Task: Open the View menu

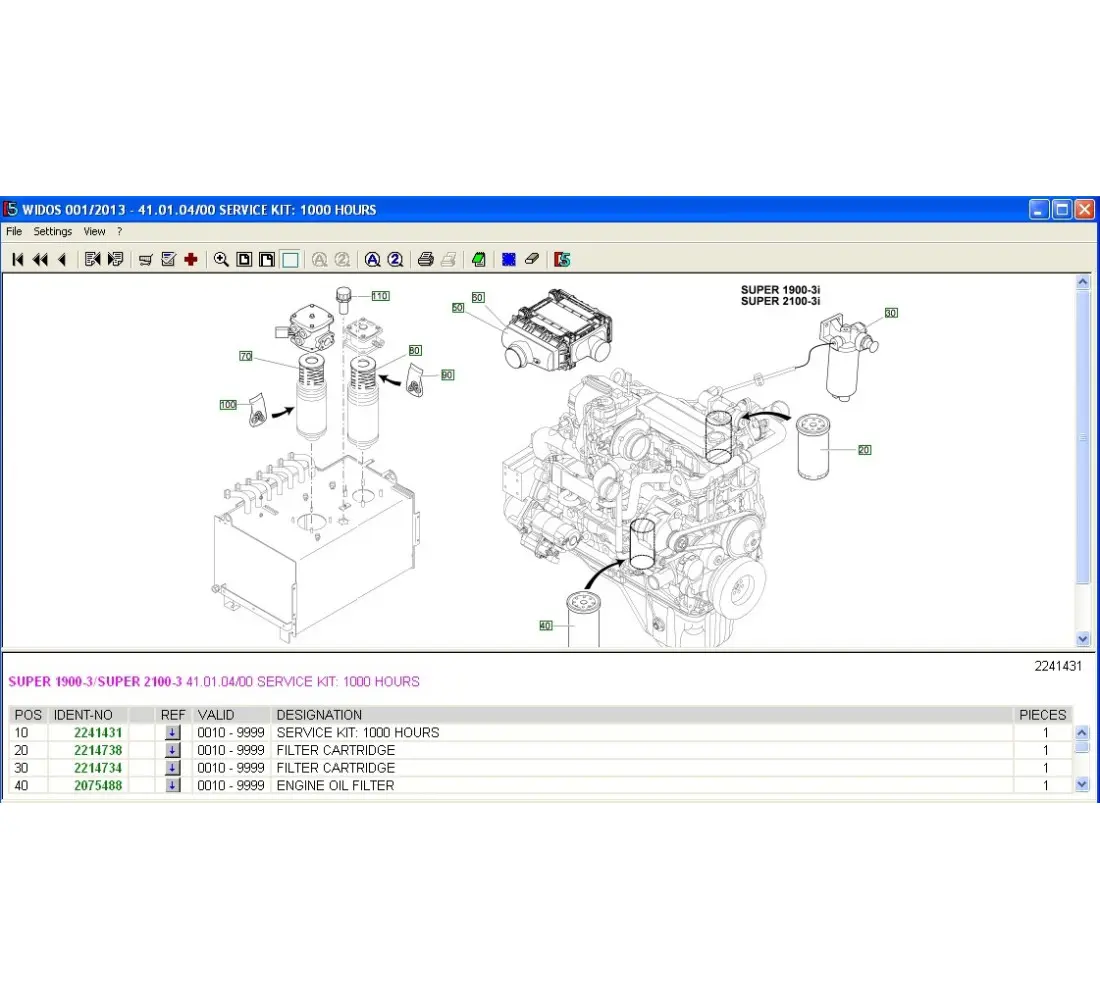Action: coord(95,232)
